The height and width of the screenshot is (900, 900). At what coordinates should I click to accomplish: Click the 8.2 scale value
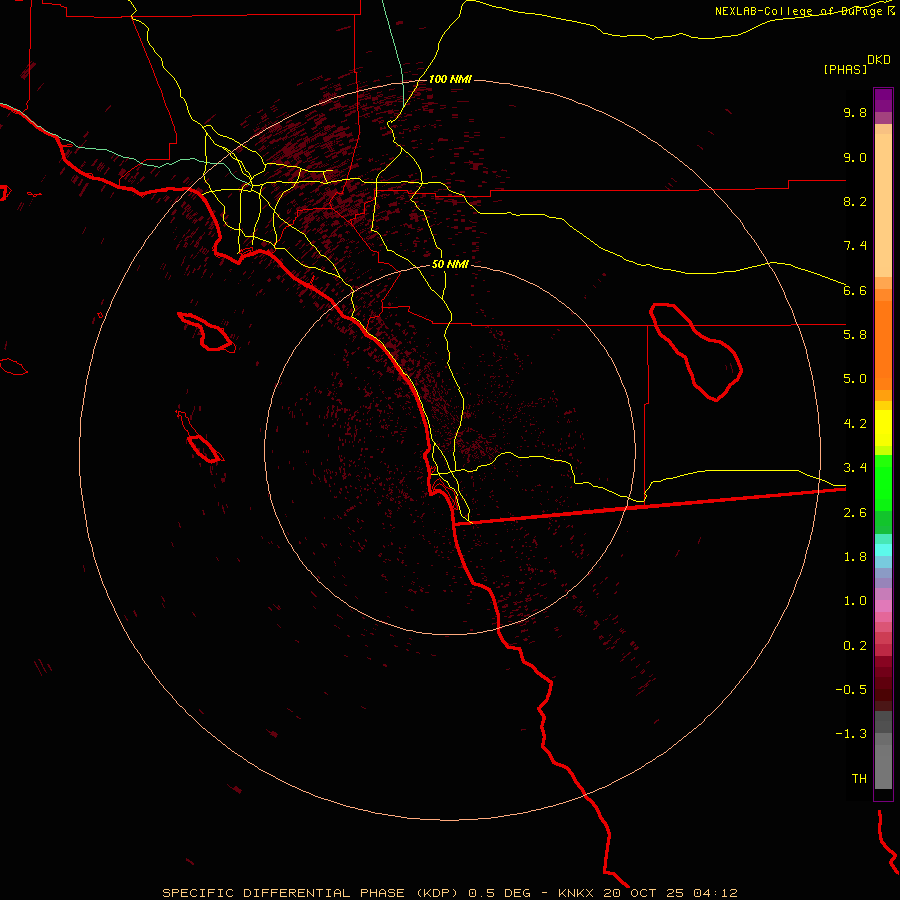855,201
